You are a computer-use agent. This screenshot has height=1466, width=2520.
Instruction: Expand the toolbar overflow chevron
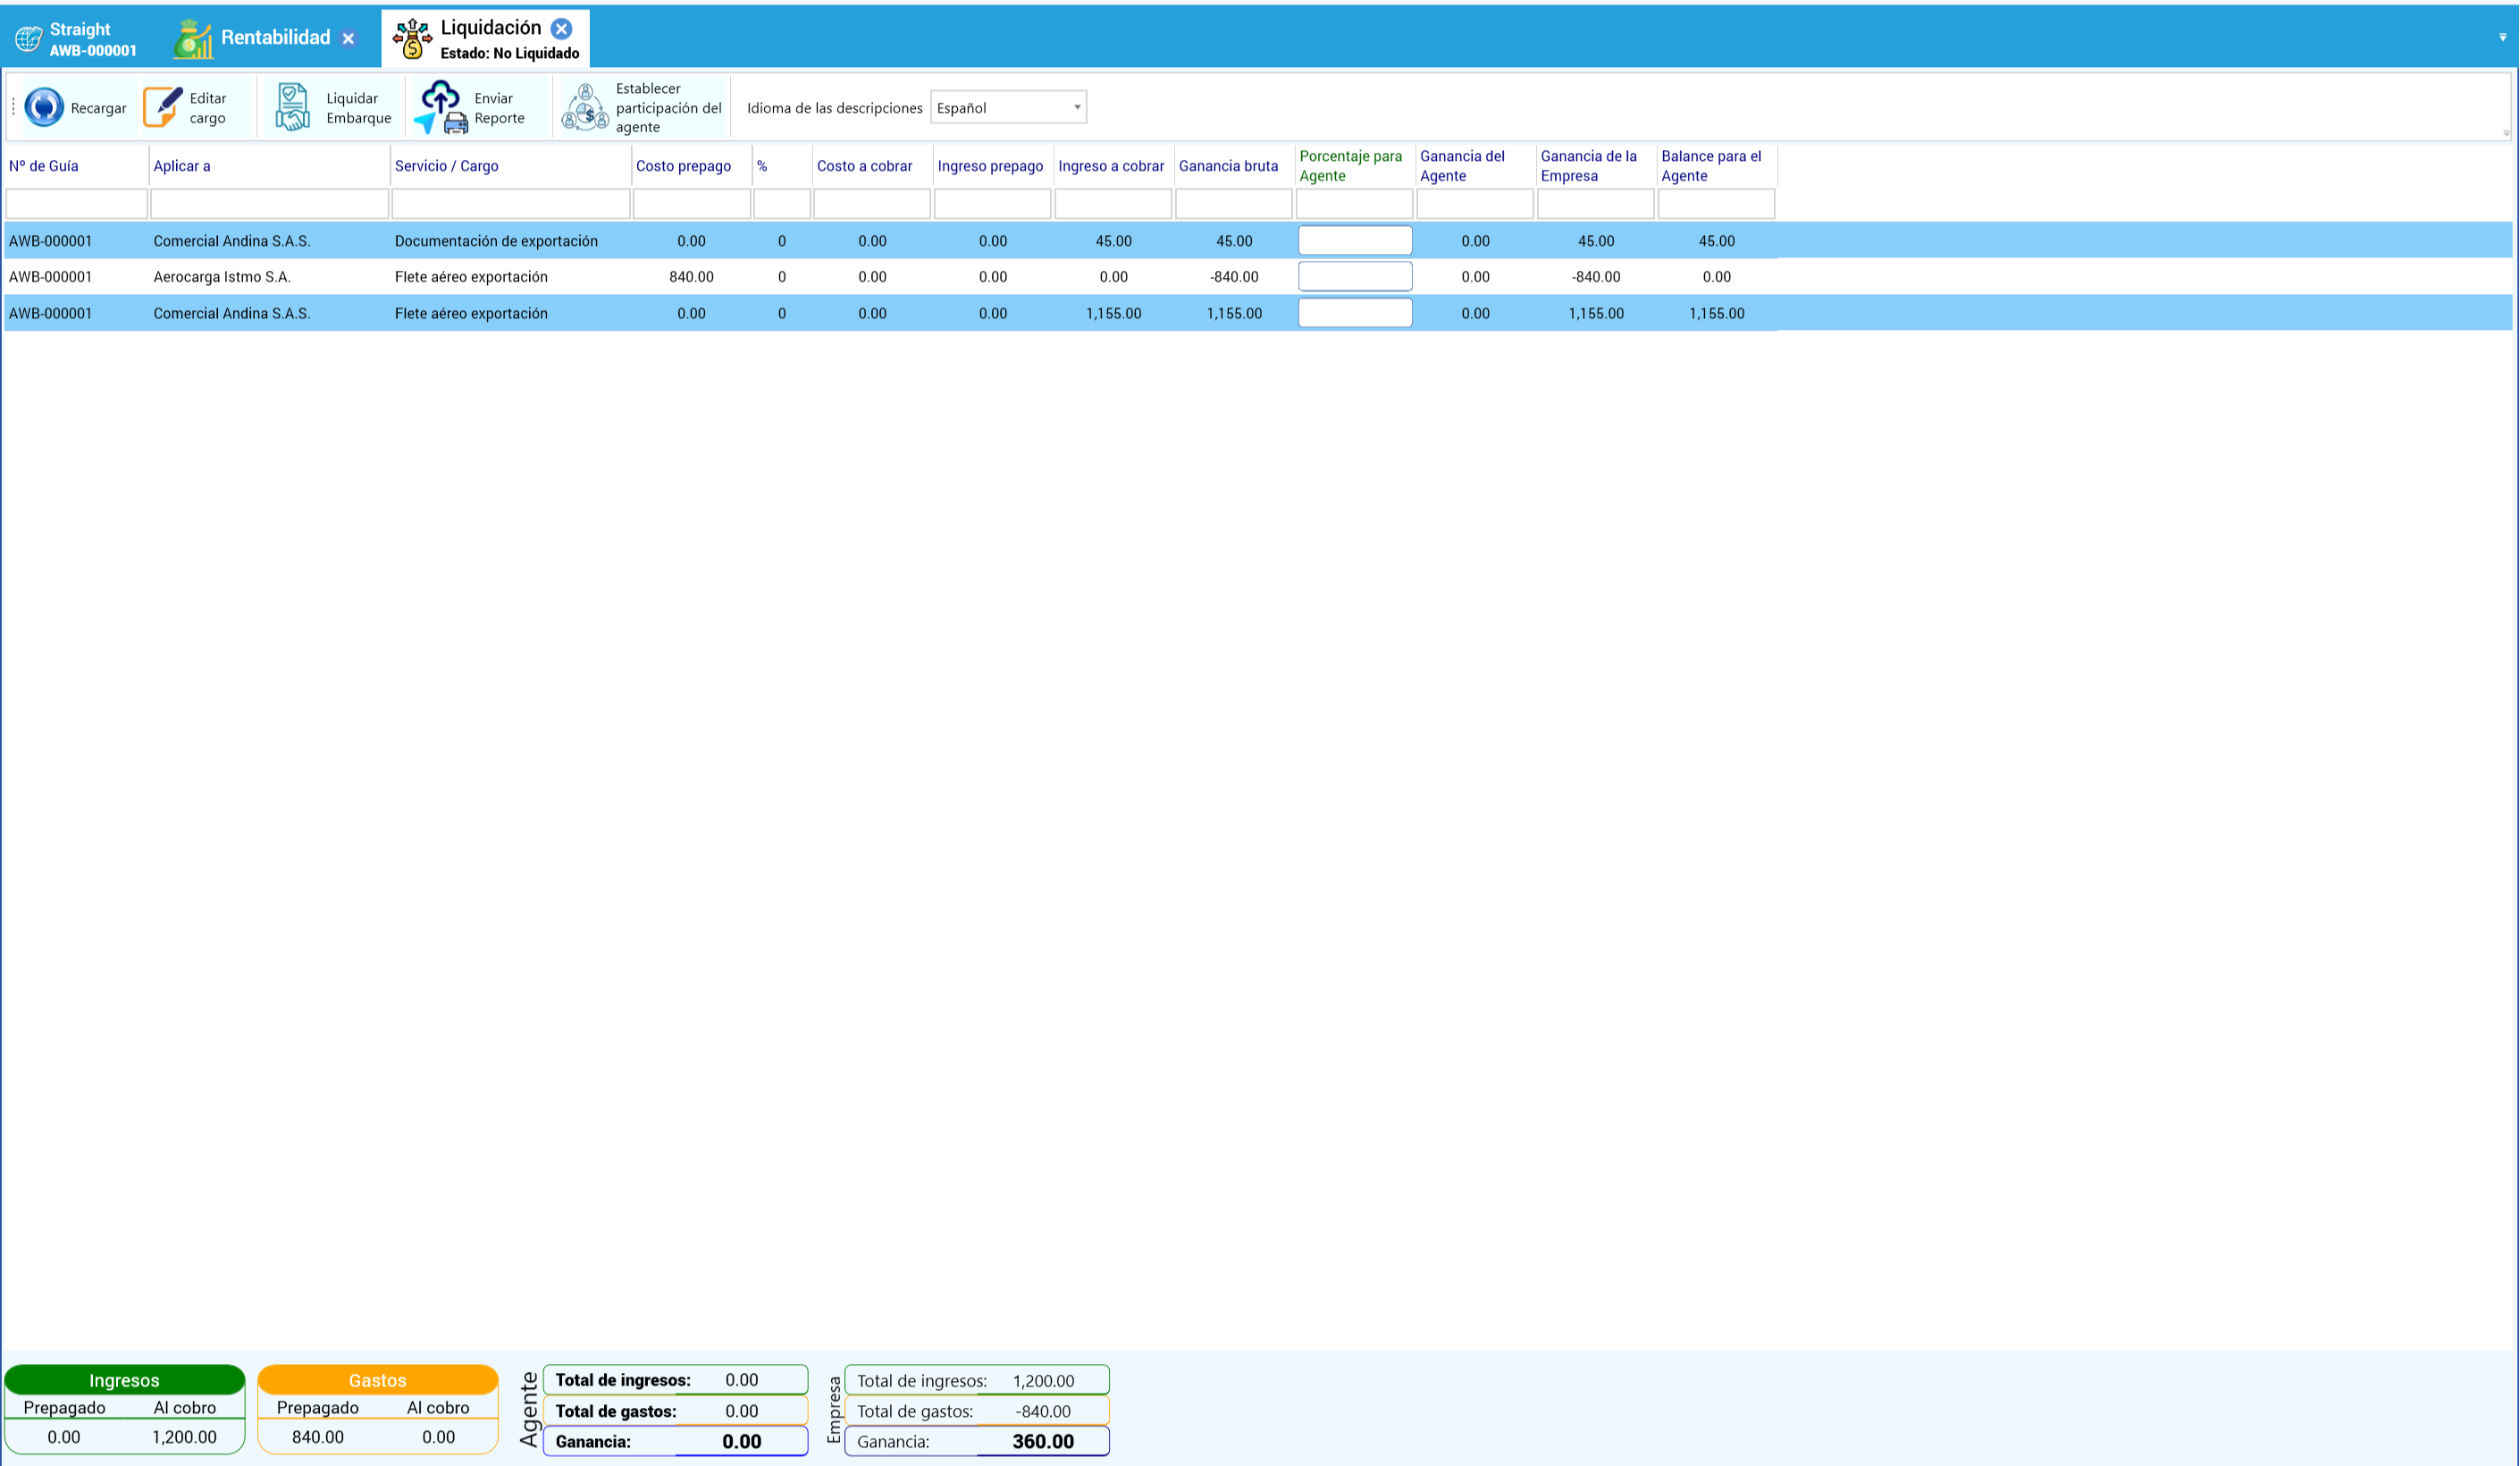(2506, 132)
